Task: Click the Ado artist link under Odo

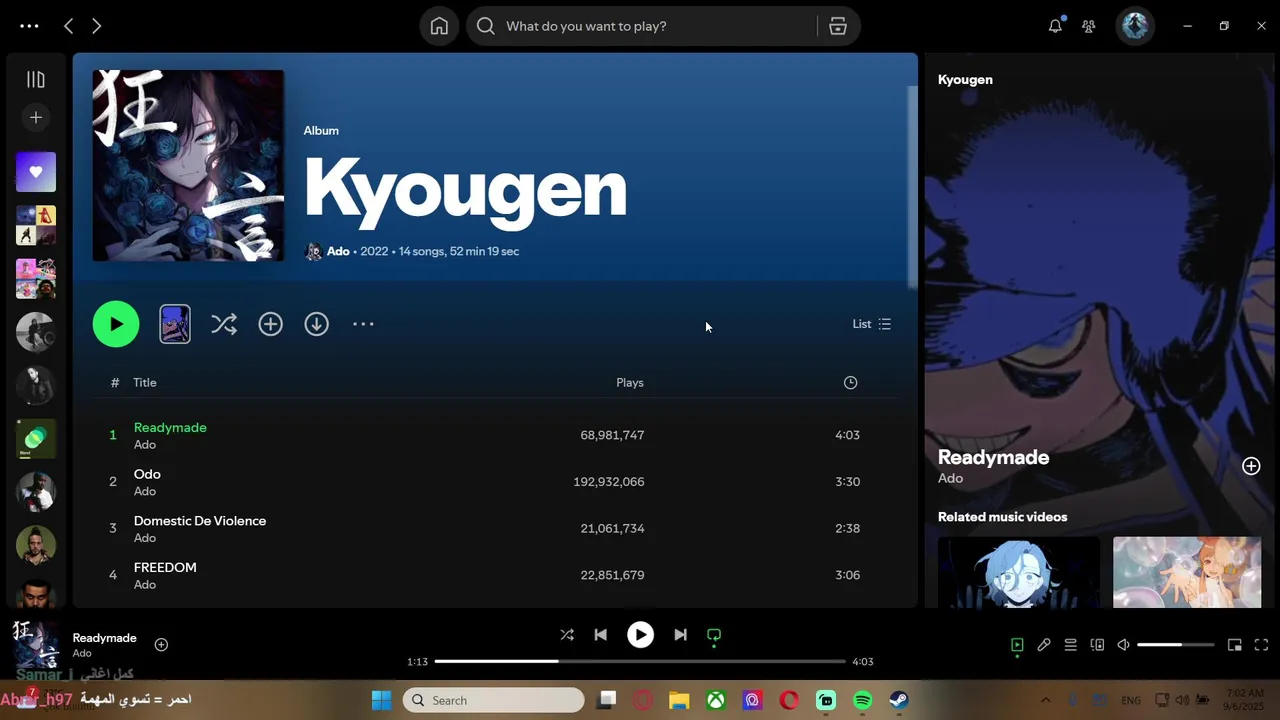Action: tap(145, 491)
